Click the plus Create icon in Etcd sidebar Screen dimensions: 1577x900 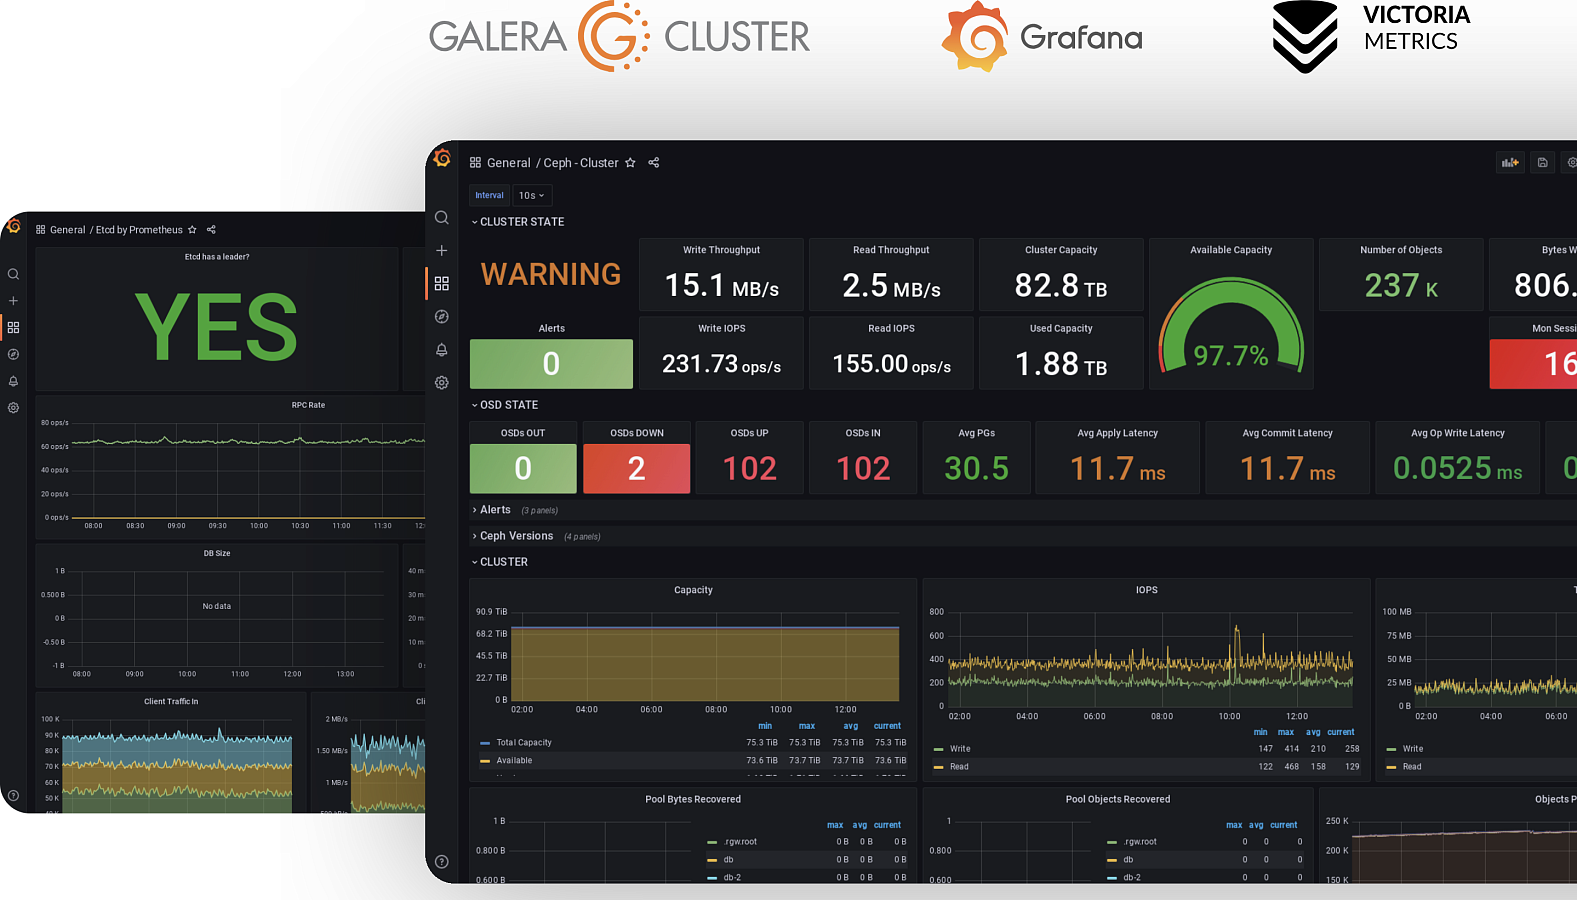pos(13,301)
